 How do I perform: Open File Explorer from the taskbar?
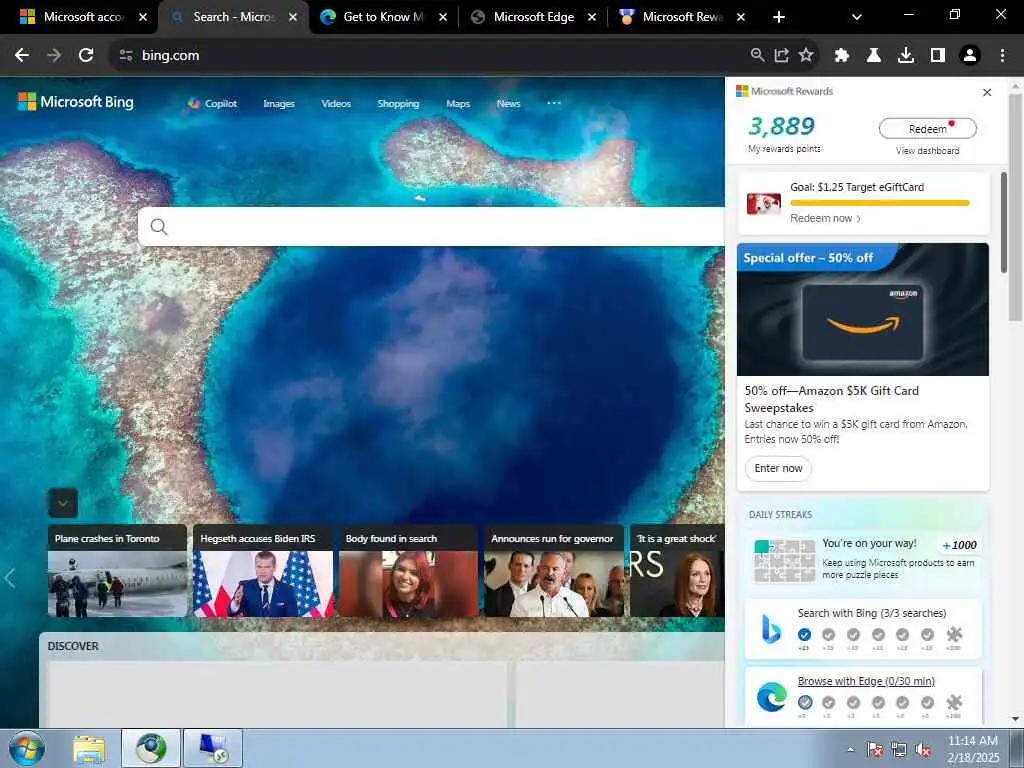(x=89, y=749)
